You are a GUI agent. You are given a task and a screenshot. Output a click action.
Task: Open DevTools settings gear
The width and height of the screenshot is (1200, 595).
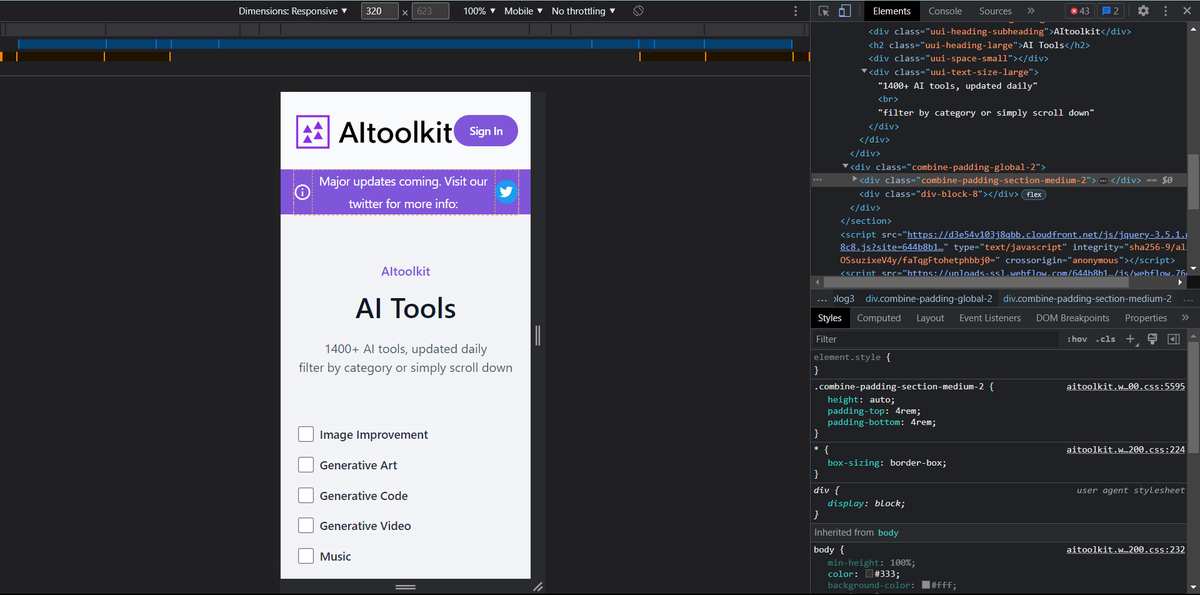point(1143,11)
